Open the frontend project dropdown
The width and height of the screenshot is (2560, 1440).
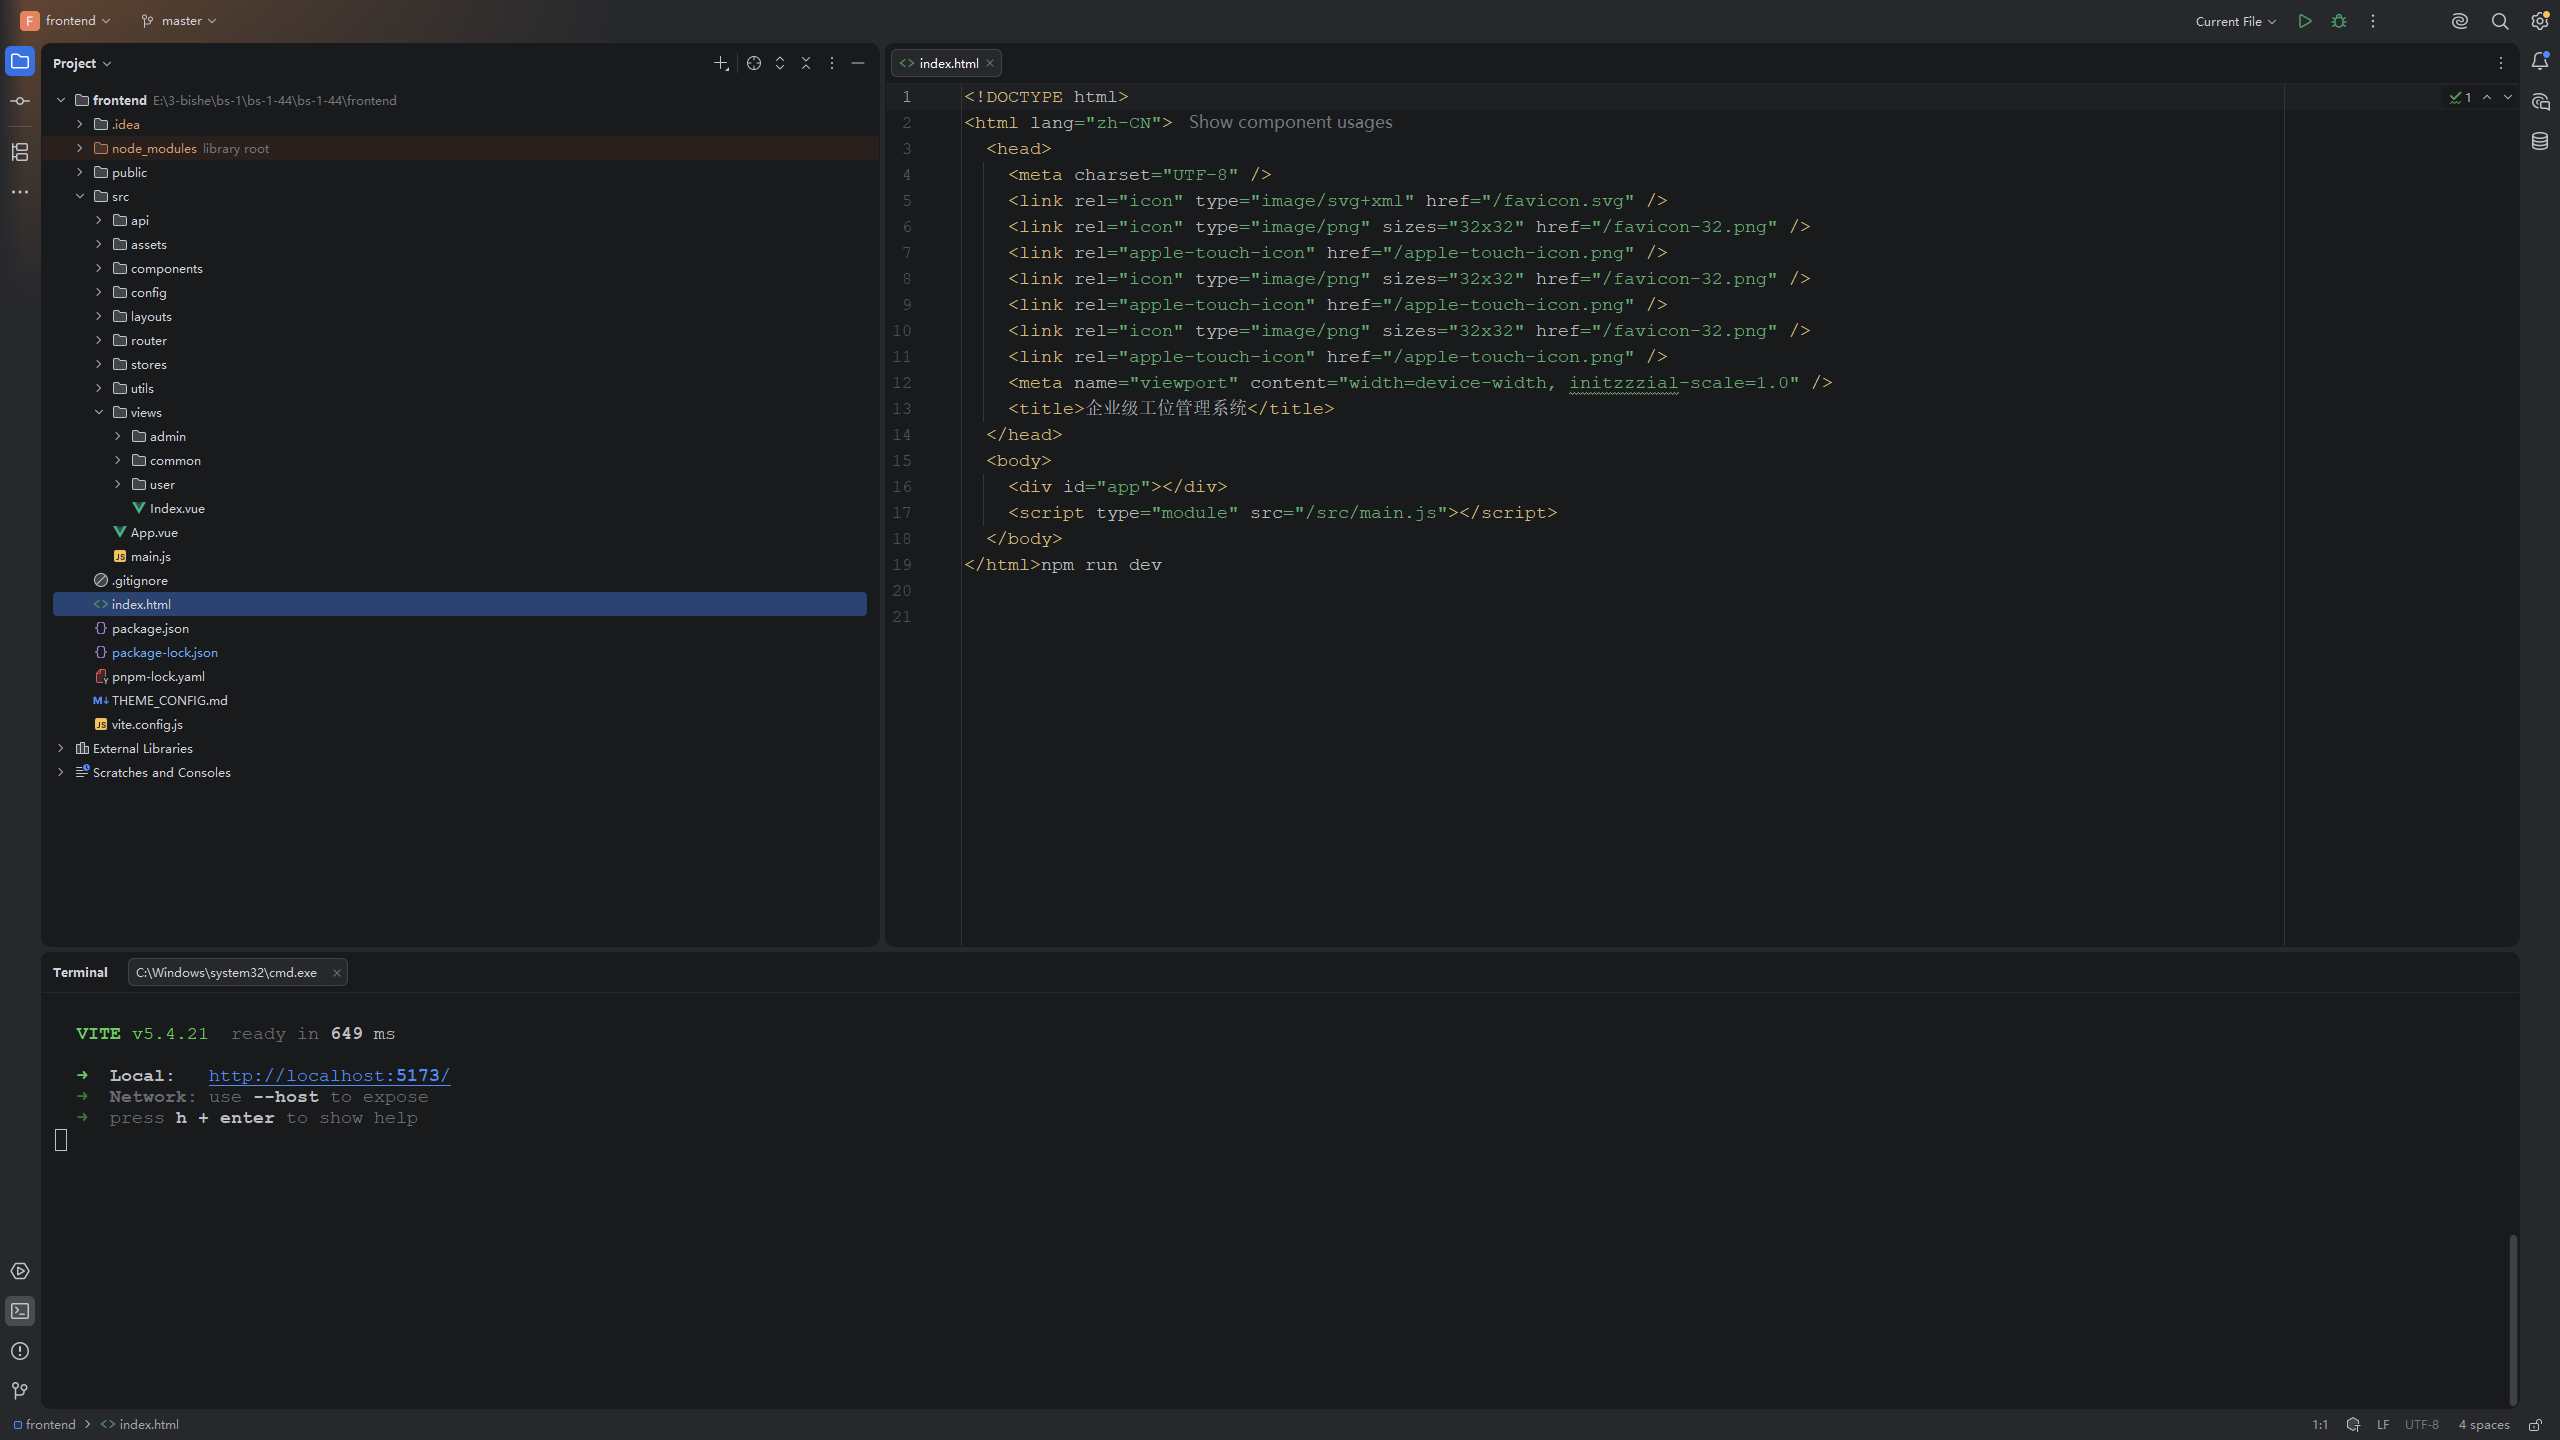pos(66,21)
